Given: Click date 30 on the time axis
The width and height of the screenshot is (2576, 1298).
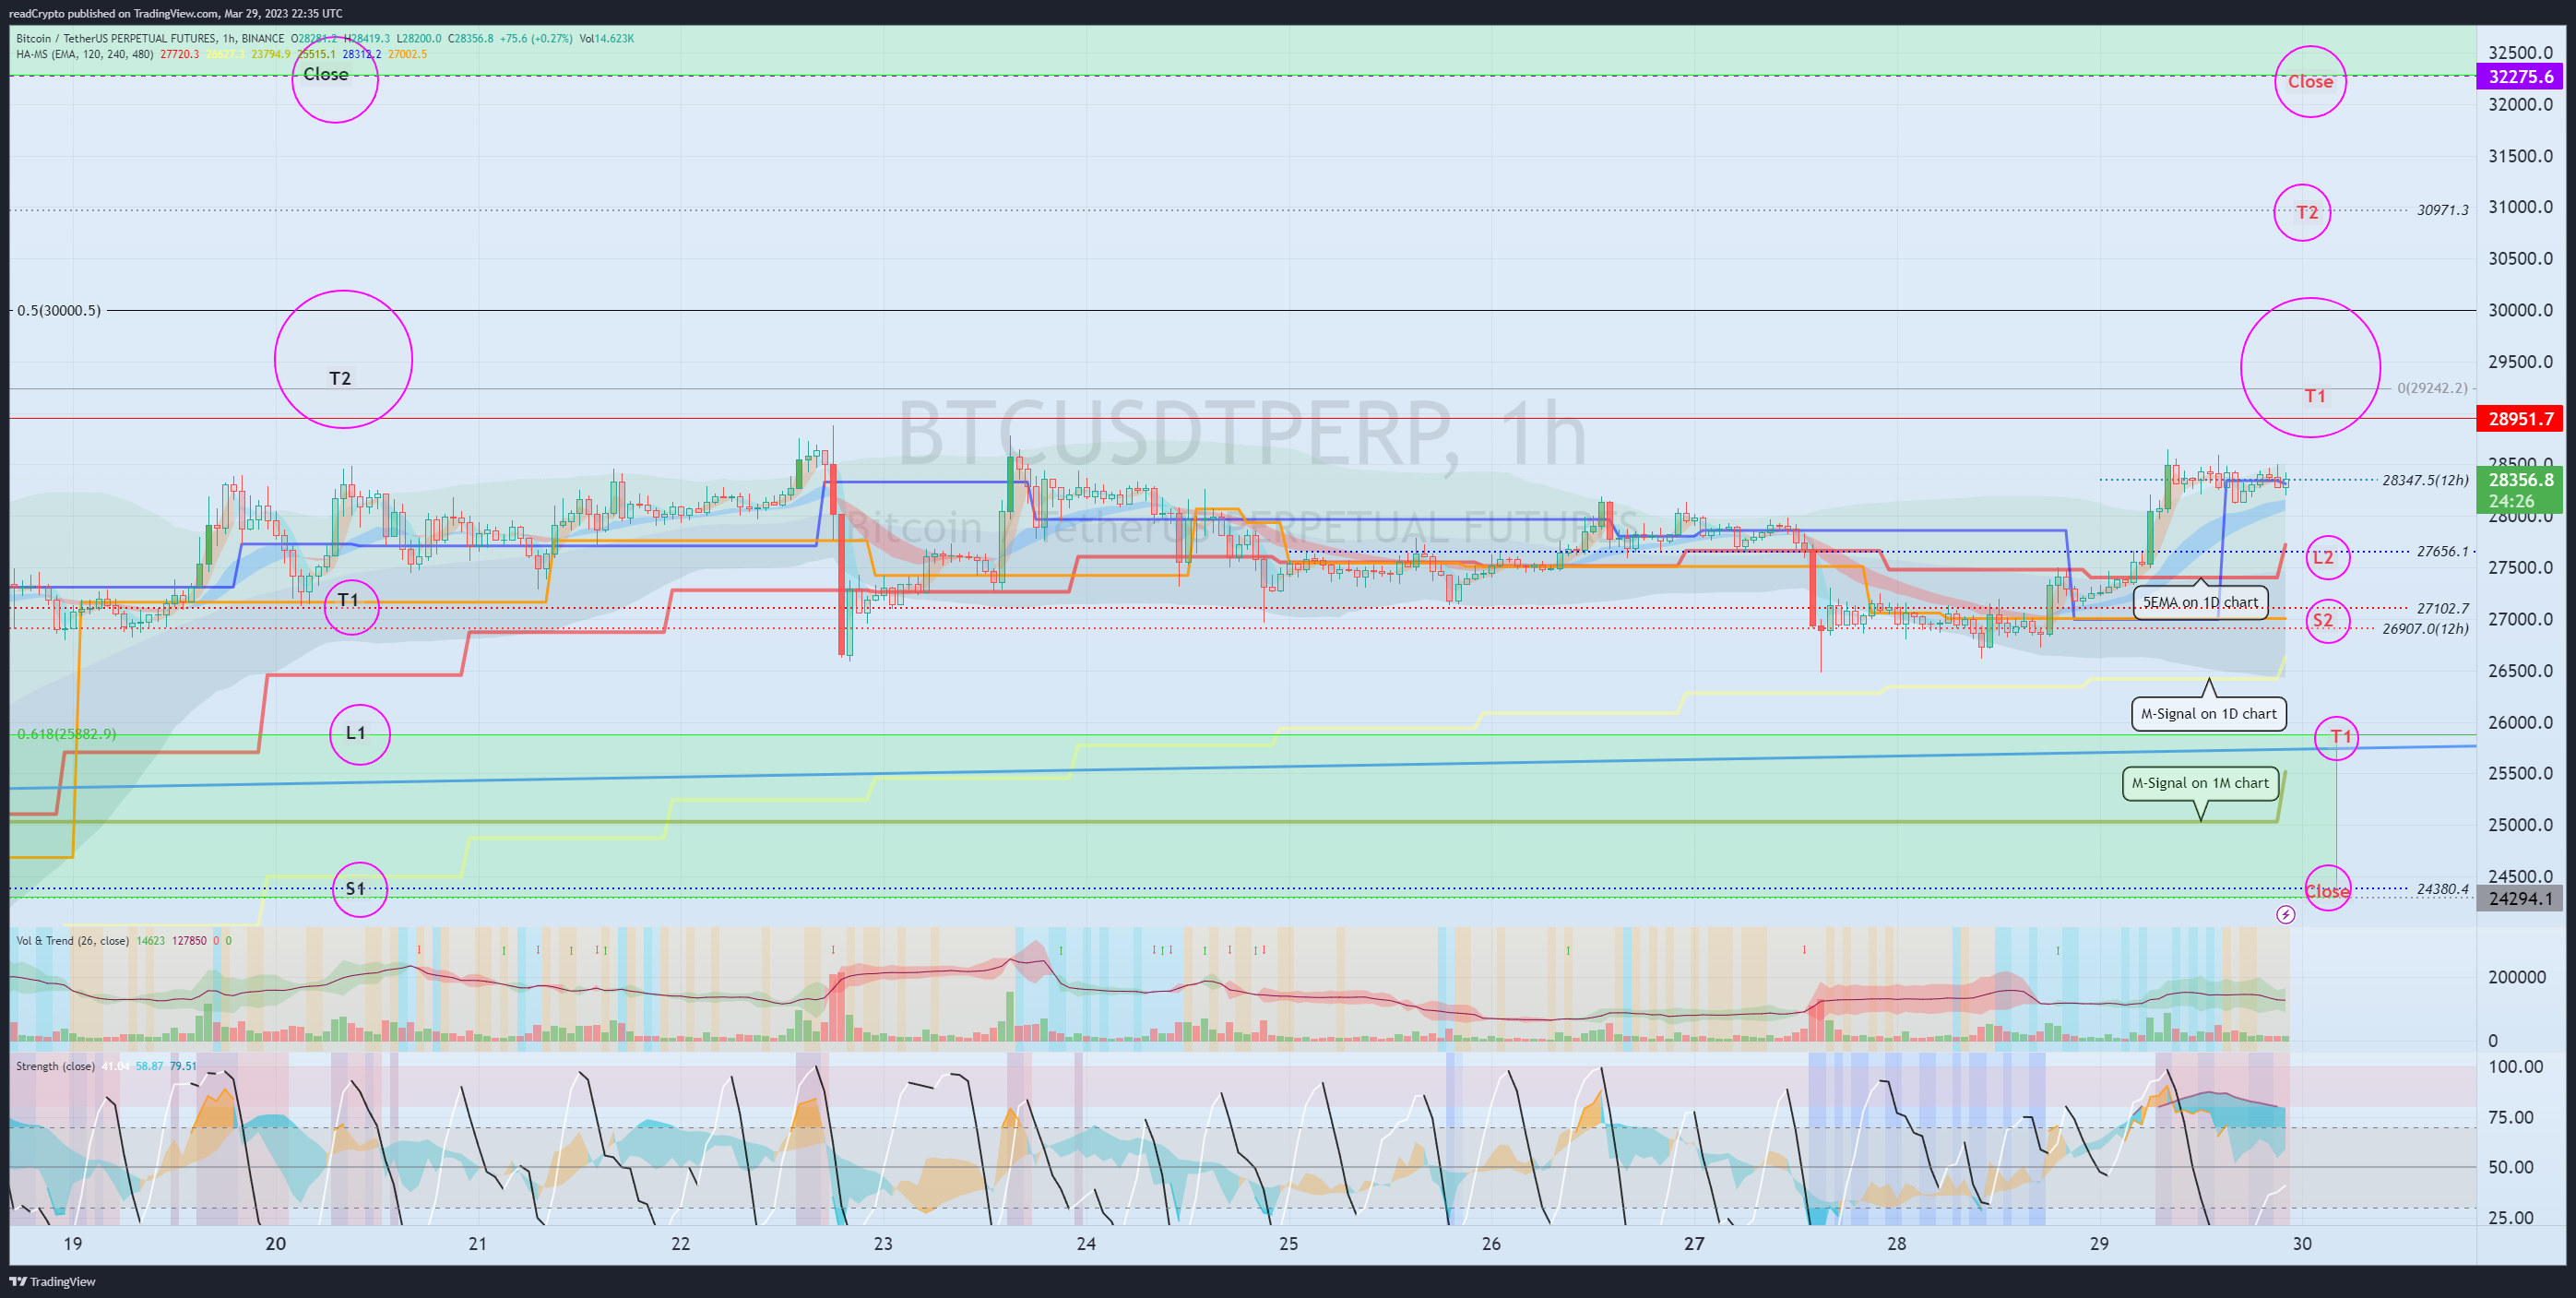Looking at the screenshot, I should coord(2302,1244).
